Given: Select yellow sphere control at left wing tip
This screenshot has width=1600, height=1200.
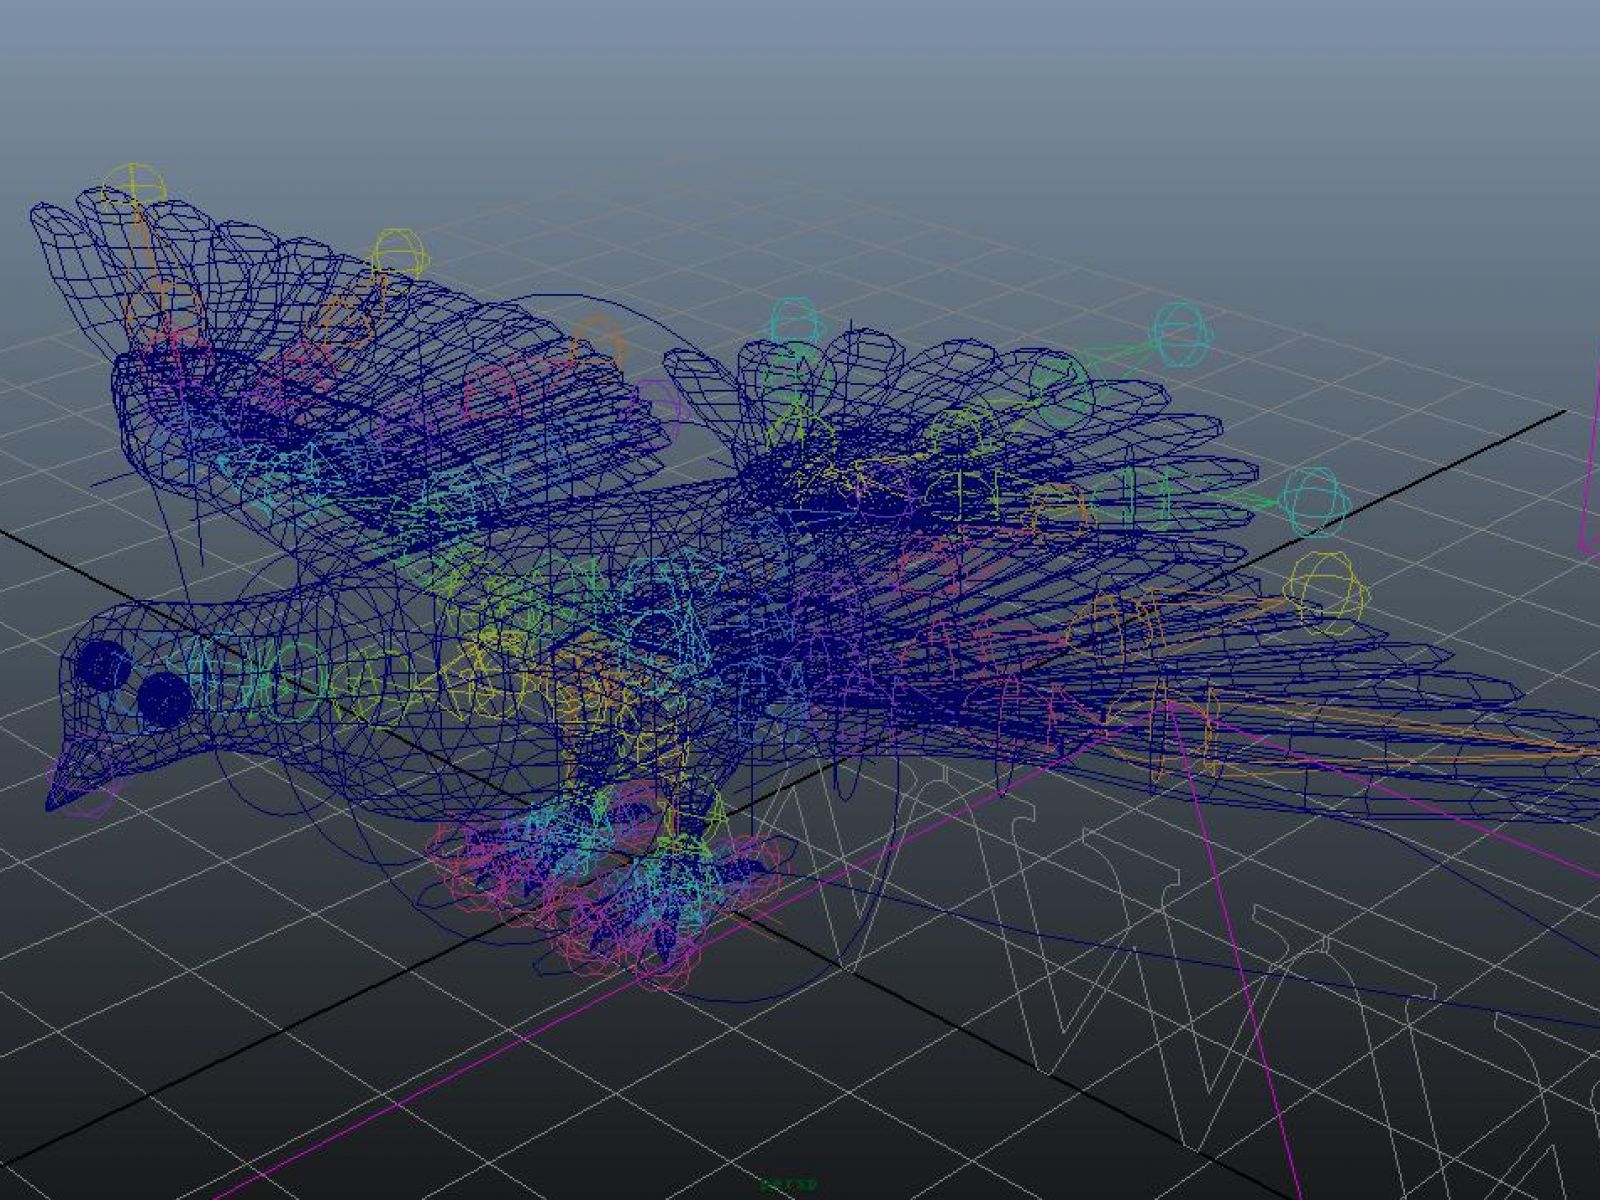Looking at the screenshot, I should (133, 188).
